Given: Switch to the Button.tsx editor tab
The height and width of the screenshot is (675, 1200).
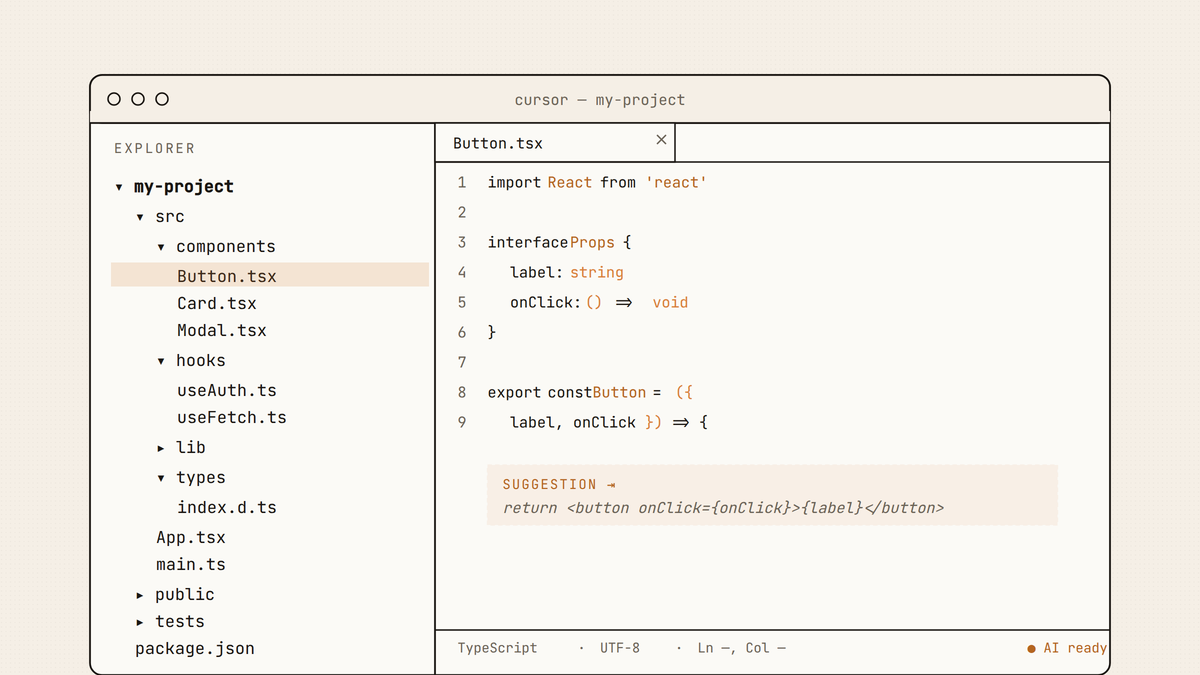Looking at the screenshot, I should point(555,143).
